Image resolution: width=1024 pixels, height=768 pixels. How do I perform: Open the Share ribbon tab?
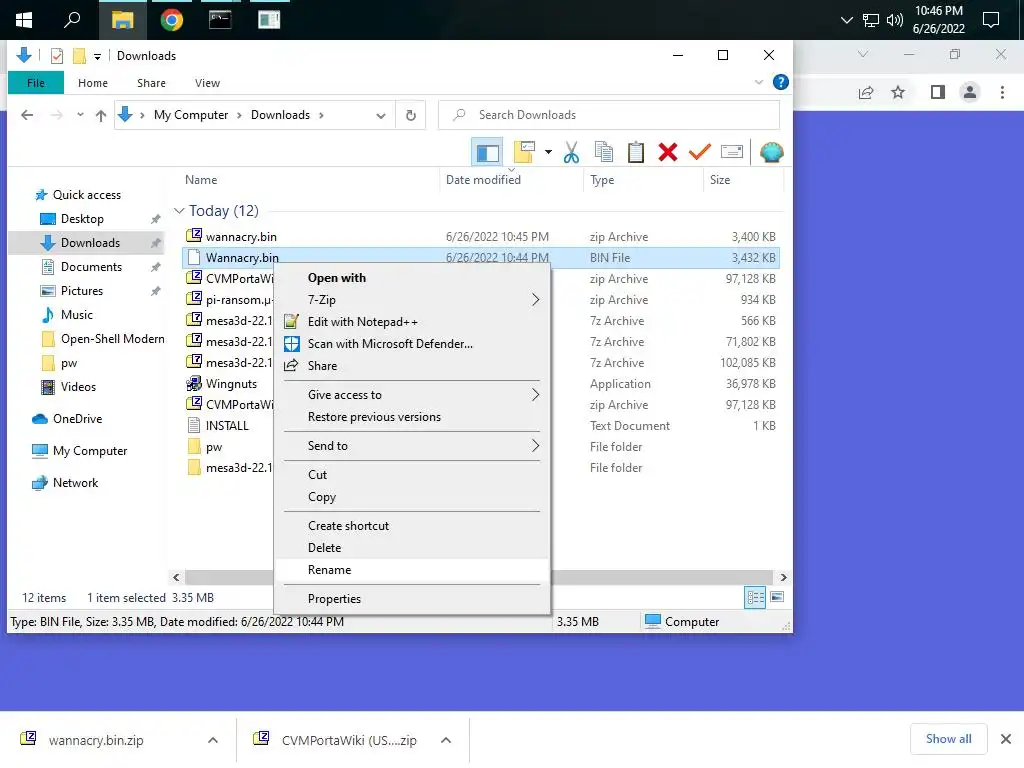(x=151, y=83)
